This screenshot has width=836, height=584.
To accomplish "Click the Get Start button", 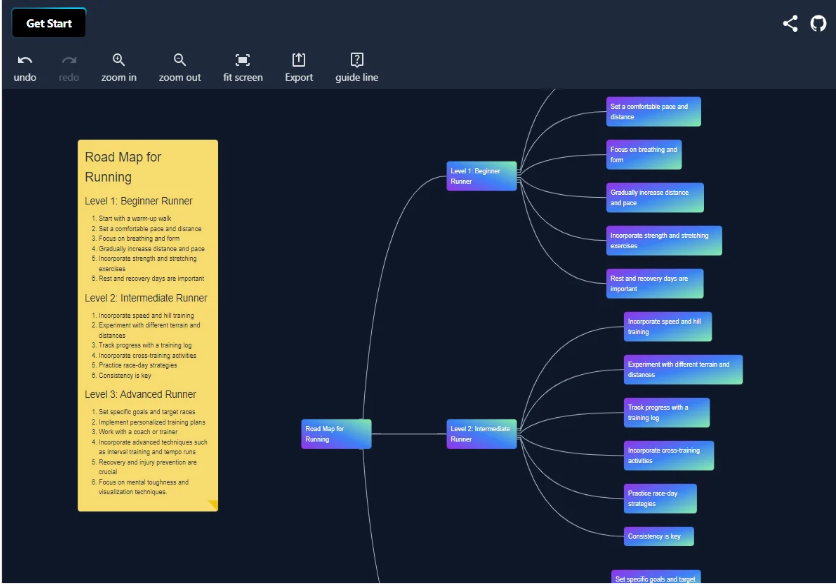I will pos(49,23).
